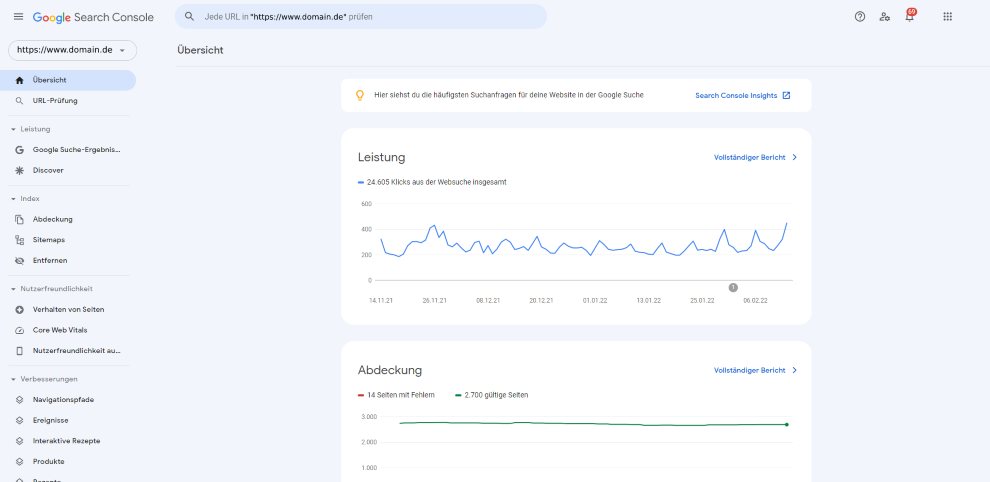Collapse the Index sidebar section
Viewport: 990px width, 482px height.
click(14, 198)
